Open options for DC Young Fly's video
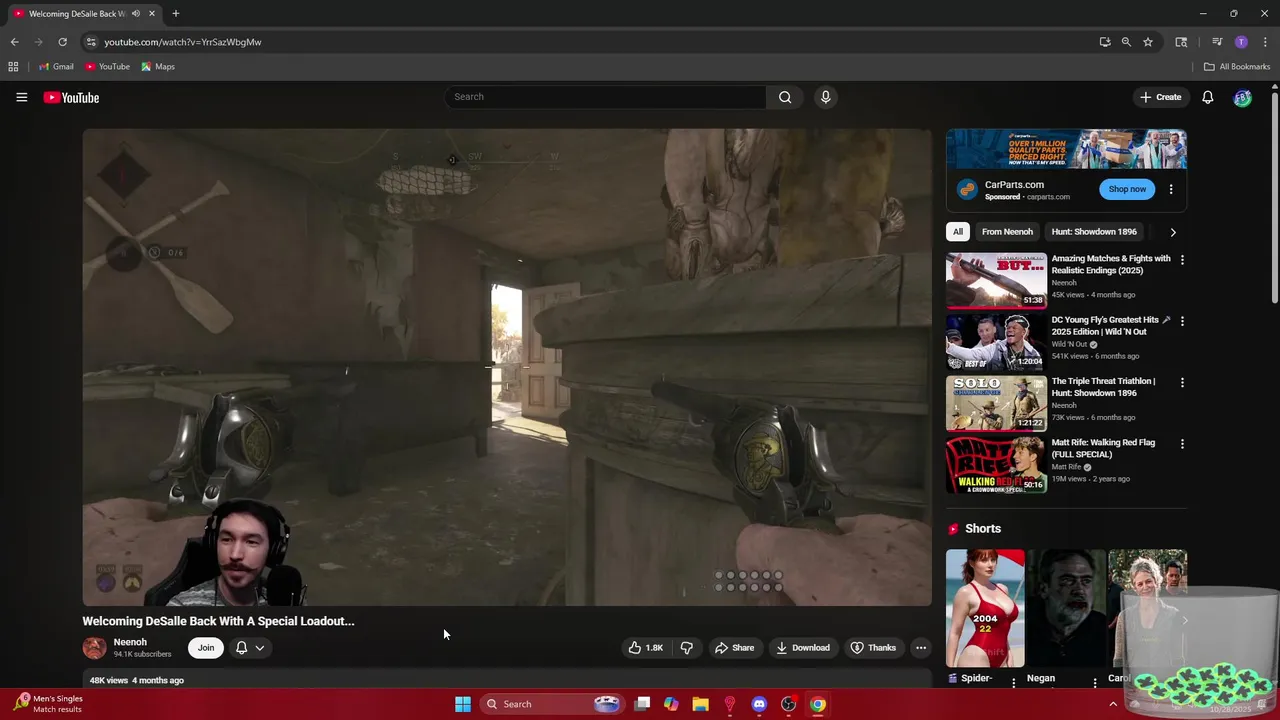Screen dimensions: 1280x720 click(x=1182, y=321)
